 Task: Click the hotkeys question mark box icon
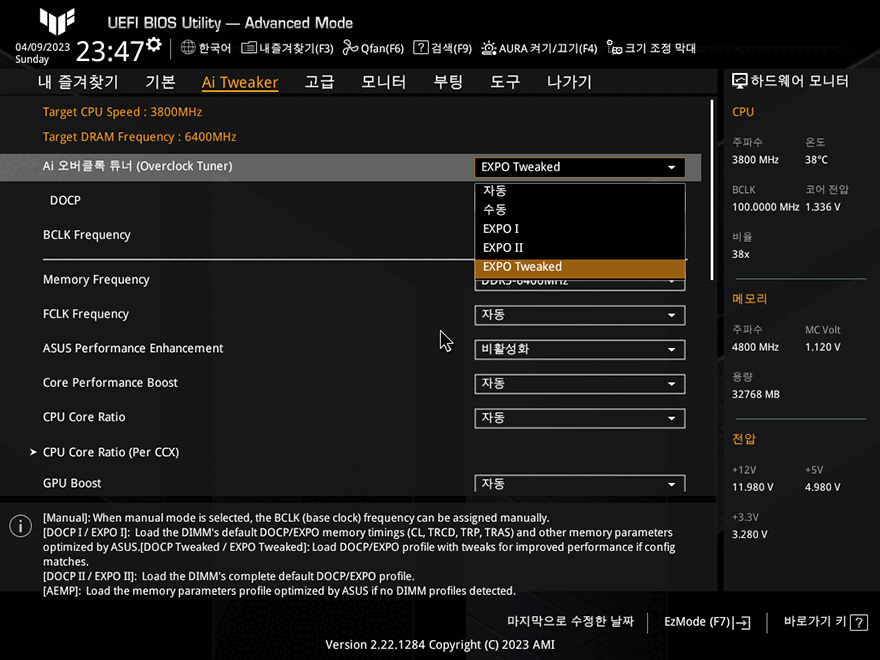pyautogui.click(x=859, y=622)
